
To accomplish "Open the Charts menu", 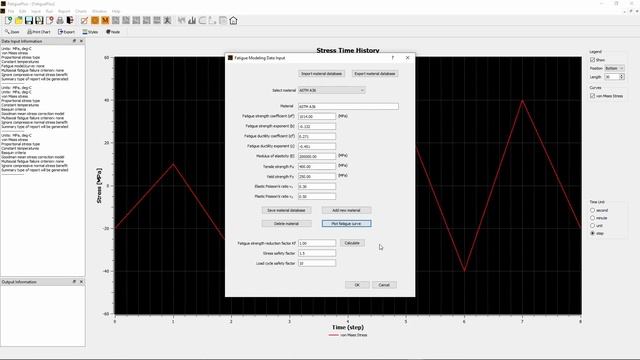I will coord(81,11).
